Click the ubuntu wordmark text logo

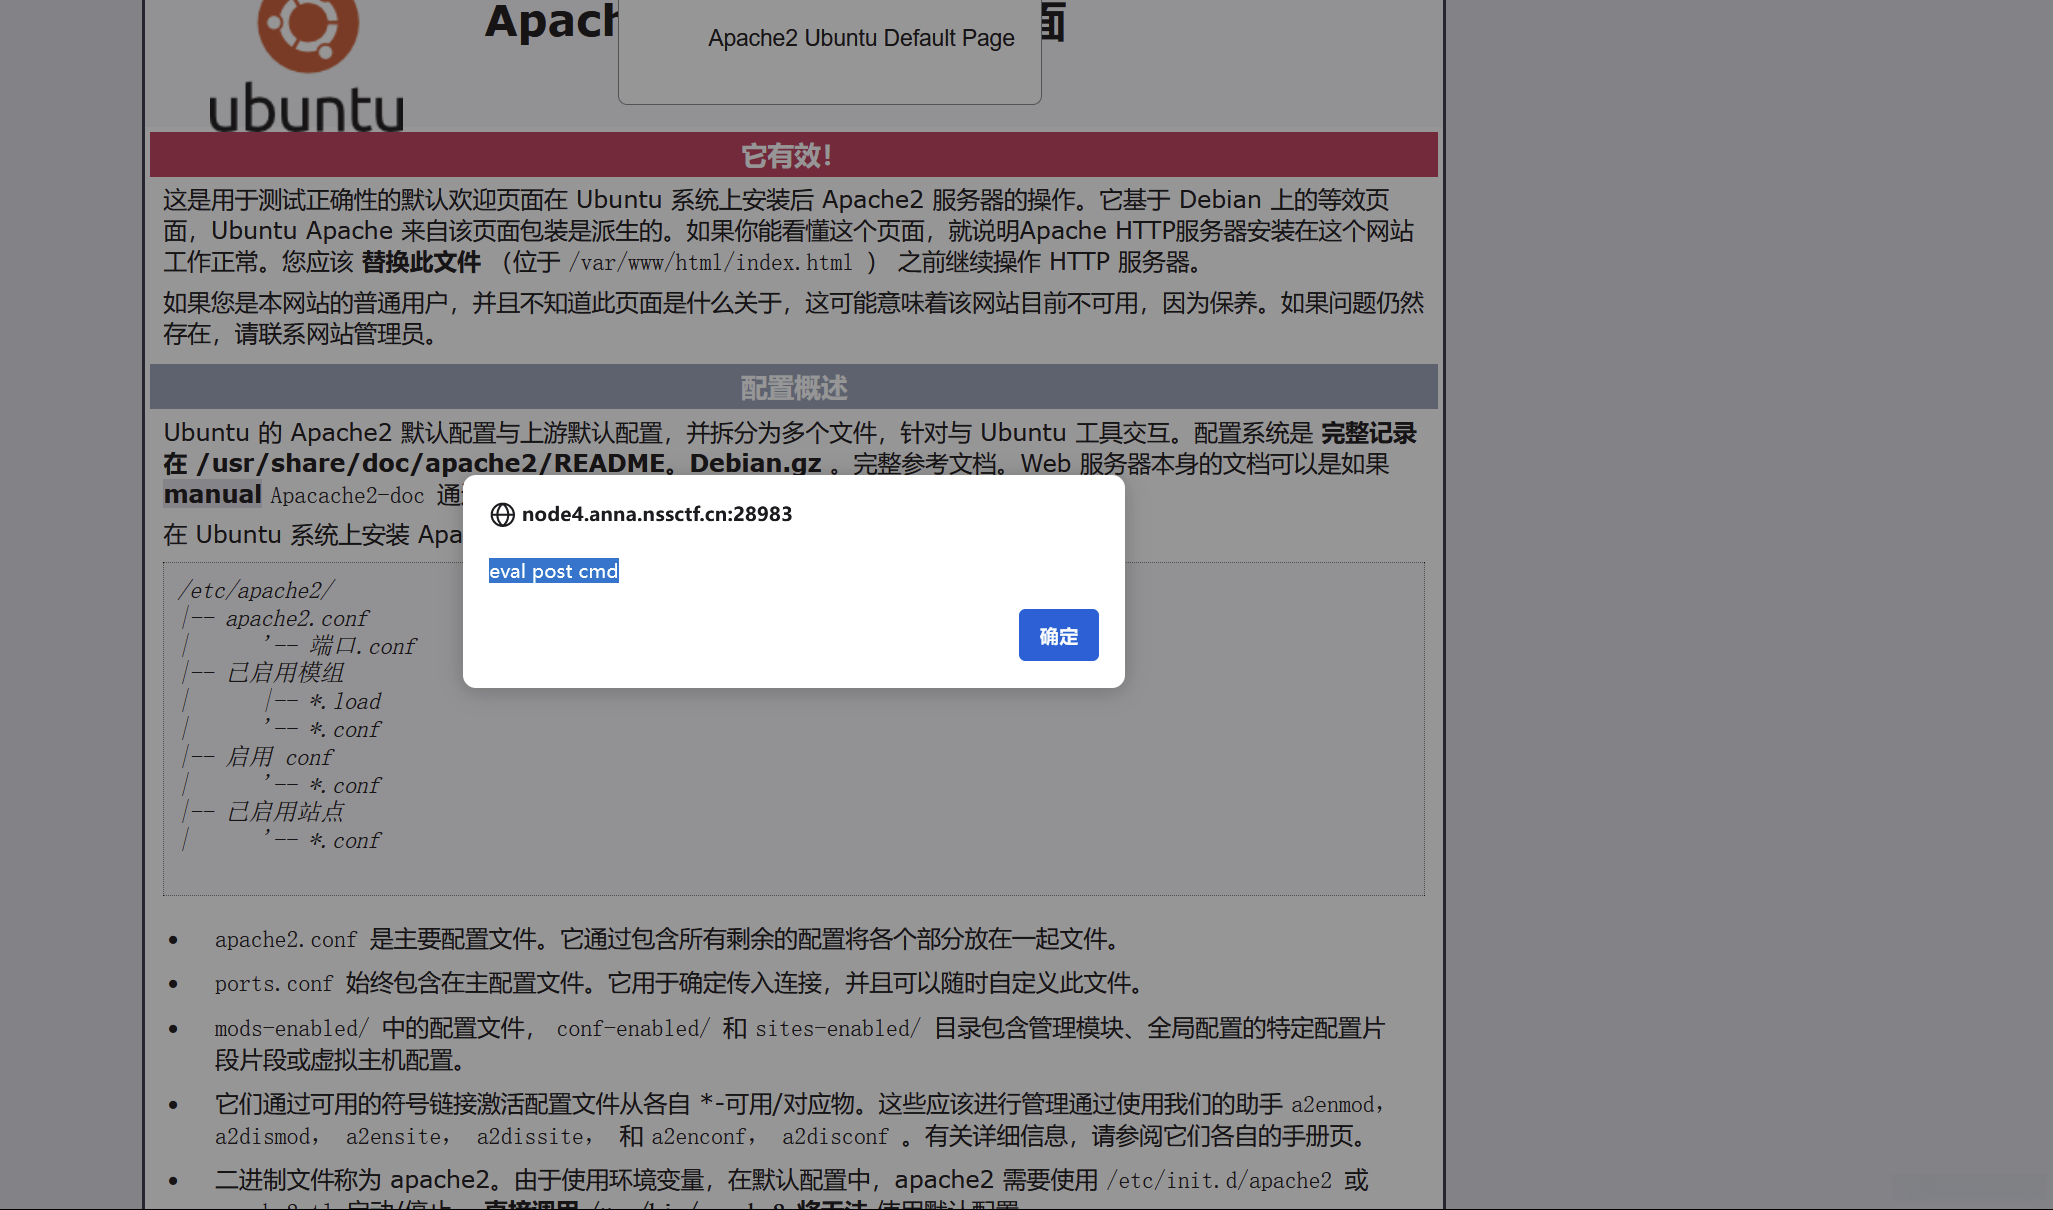tap(306, 108)
